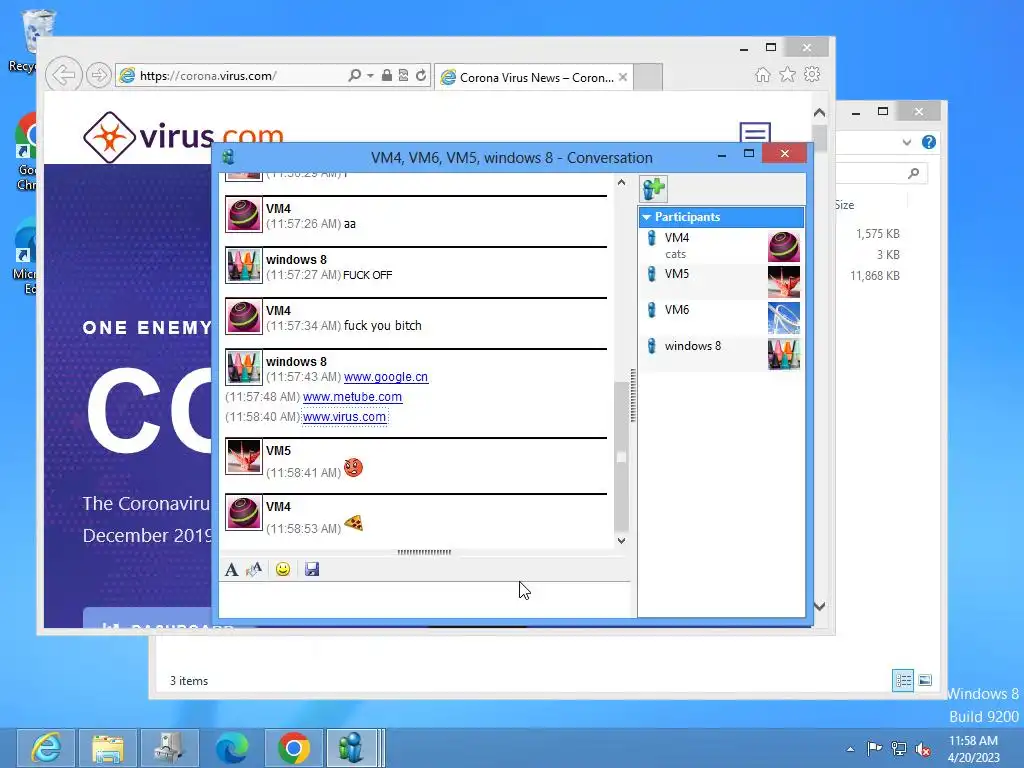Expand the ribbon chevron in File Explorer
The image size is (1024, 768).
pyautogui.click(x=906, y=142)
